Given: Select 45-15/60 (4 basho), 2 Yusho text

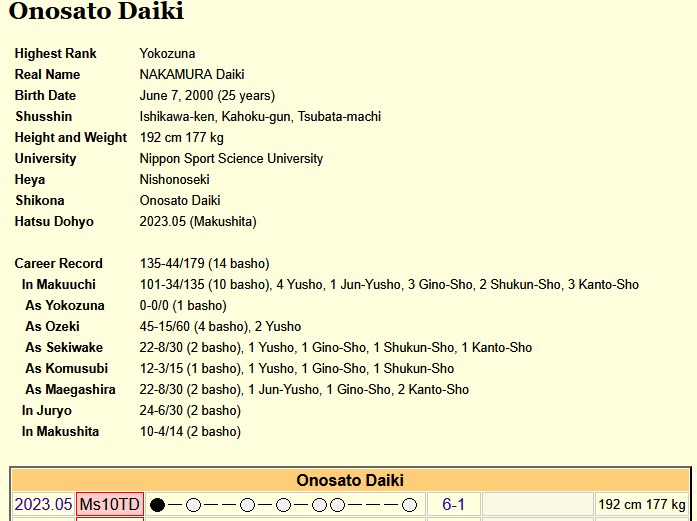Looking at the screenshot, I should point(220,326).
